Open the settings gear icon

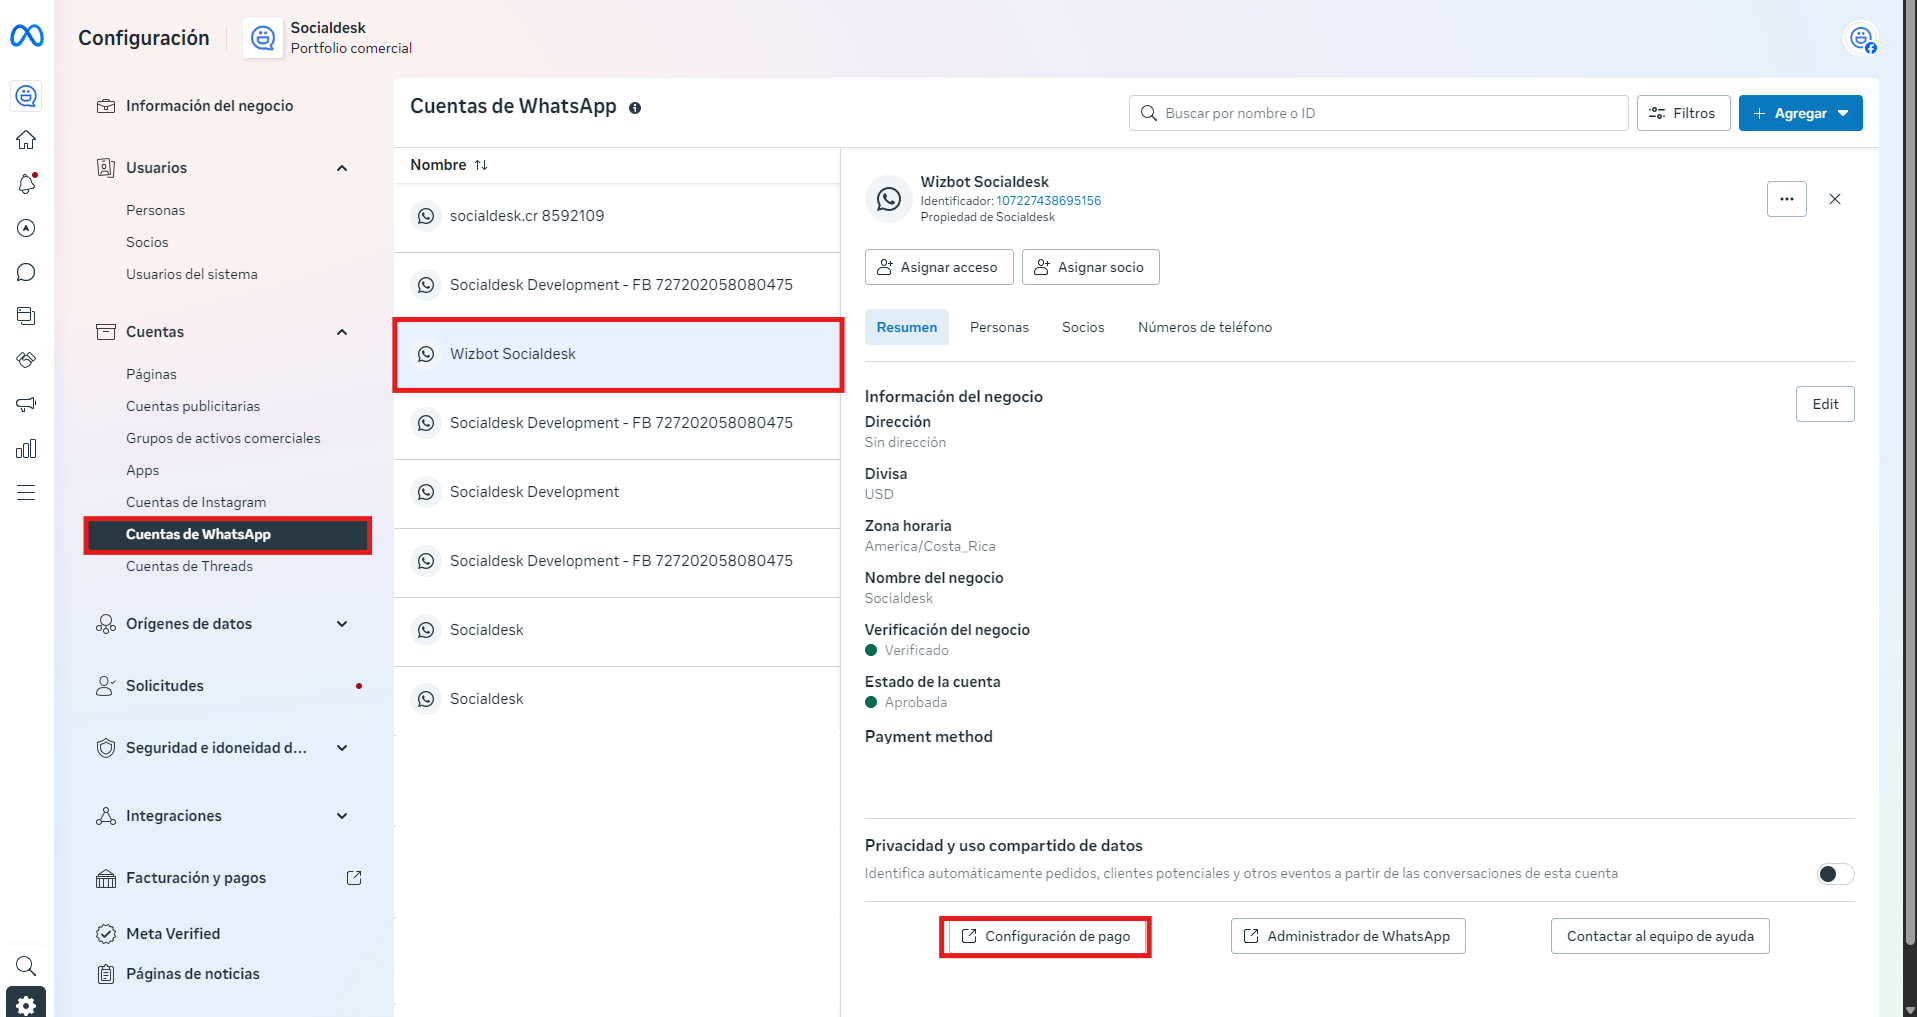pos(27,1004)
